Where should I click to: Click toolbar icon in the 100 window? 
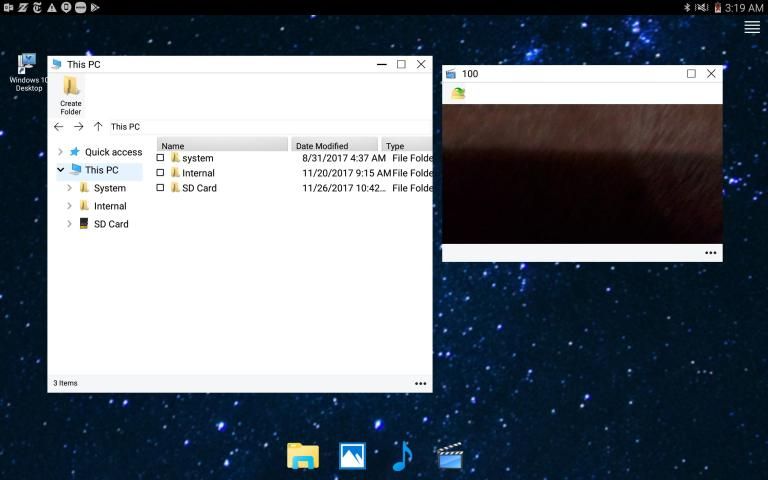(x=458, y=93)
